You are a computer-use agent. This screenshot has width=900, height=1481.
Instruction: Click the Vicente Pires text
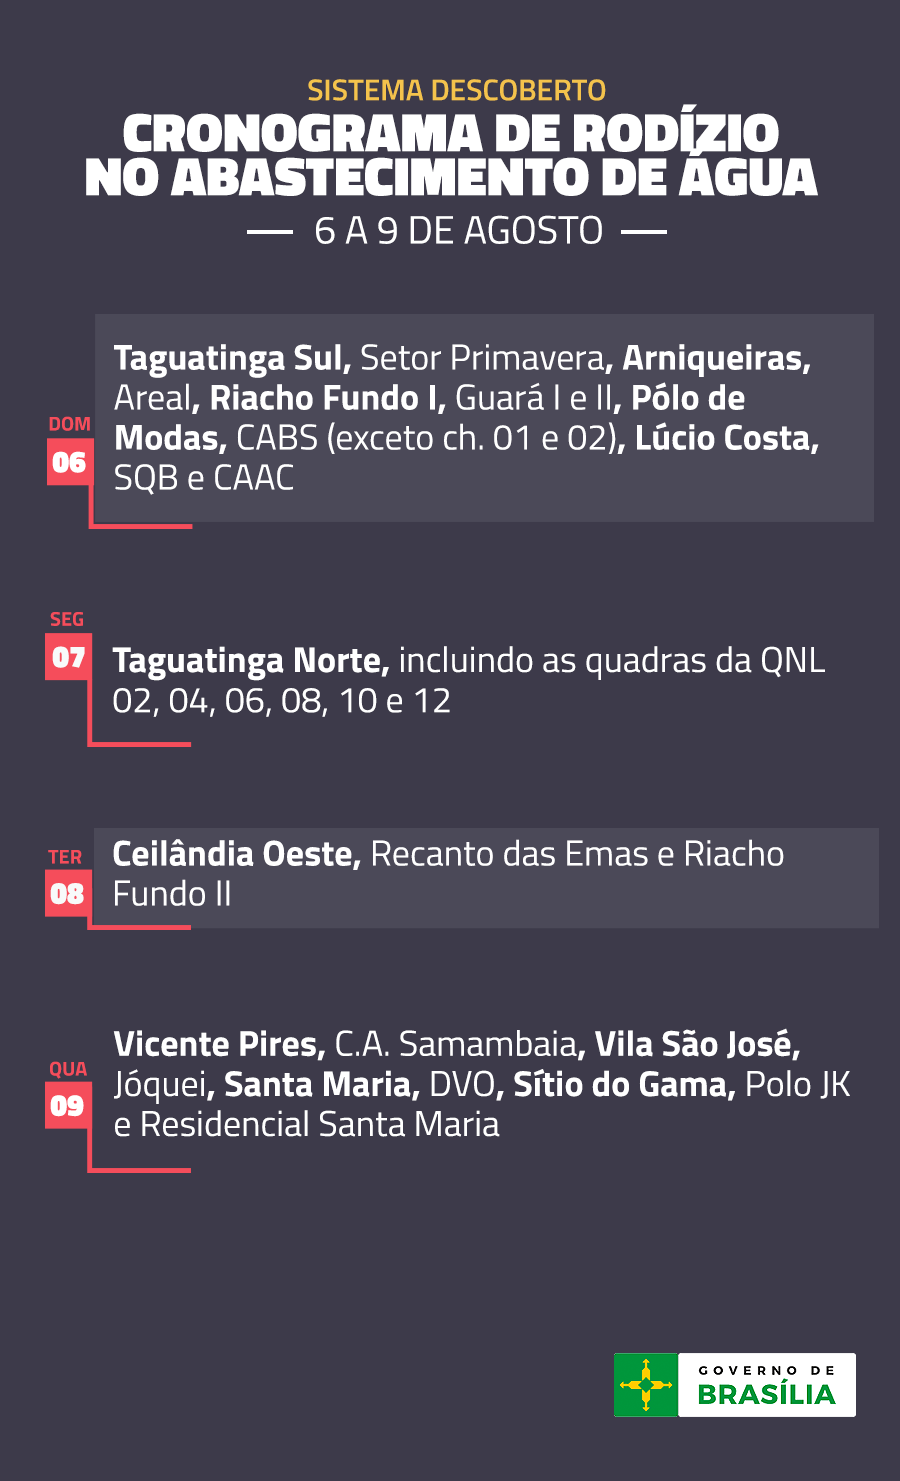tap(220, 1045)
